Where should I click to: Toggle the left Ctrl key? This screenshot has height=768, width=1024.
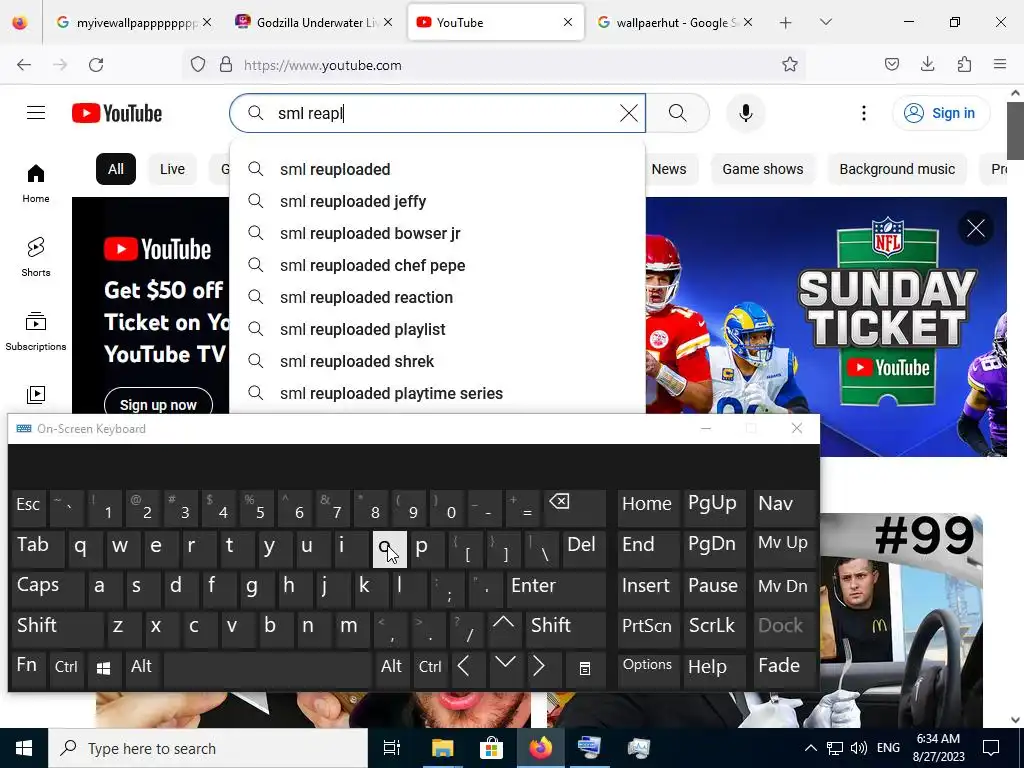tap(66, 667)
